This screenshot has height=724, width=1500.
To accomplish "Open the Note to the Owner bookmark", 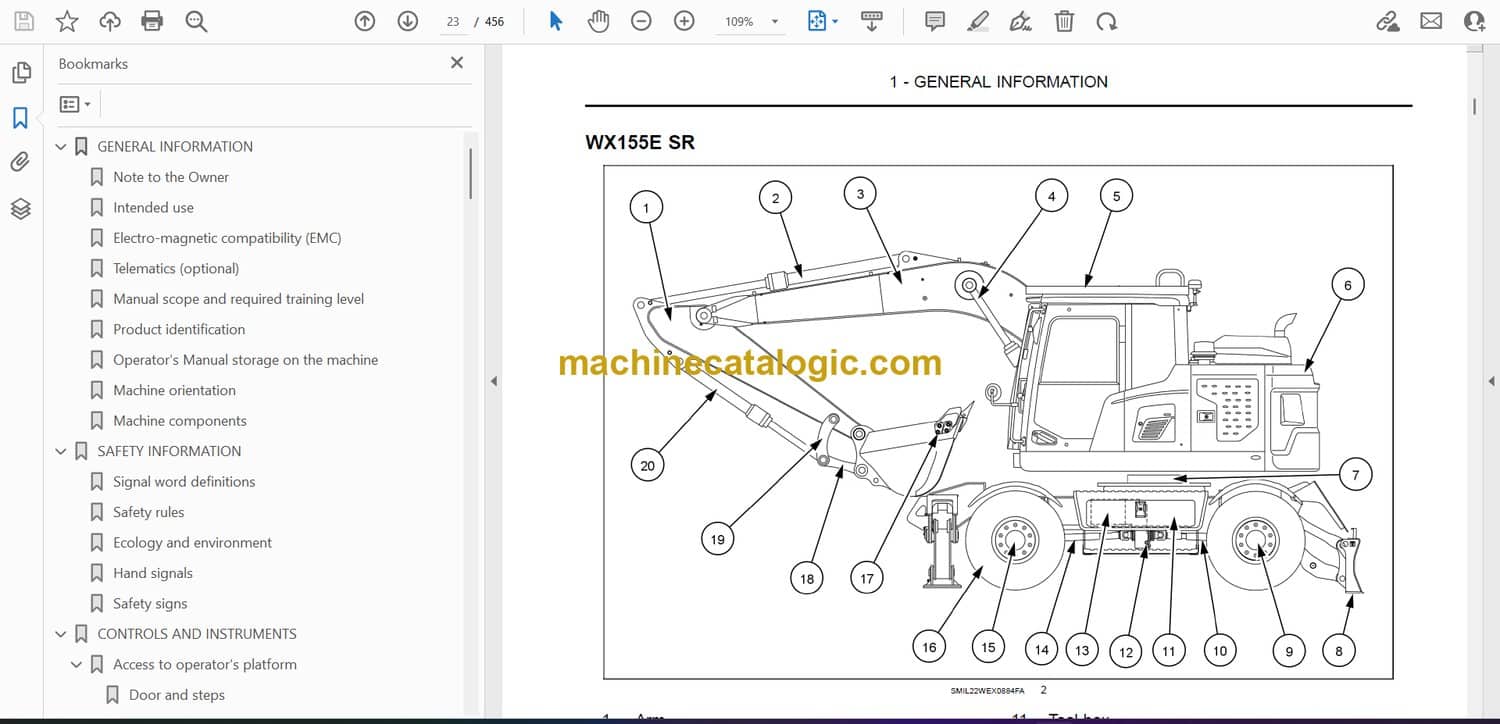I will click(171, 177).
